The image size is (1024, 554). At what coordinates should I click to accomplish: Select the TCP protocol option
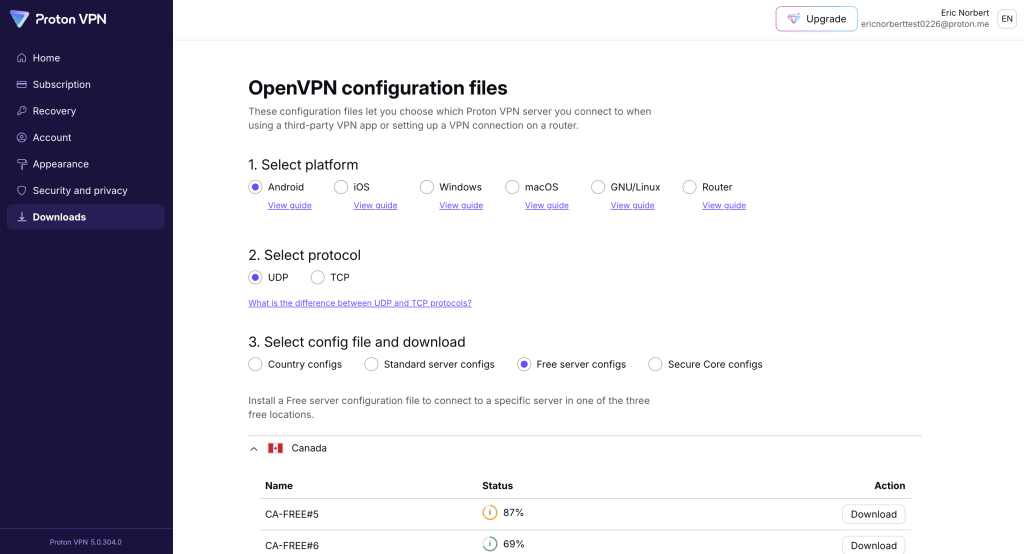click(318, 277)
